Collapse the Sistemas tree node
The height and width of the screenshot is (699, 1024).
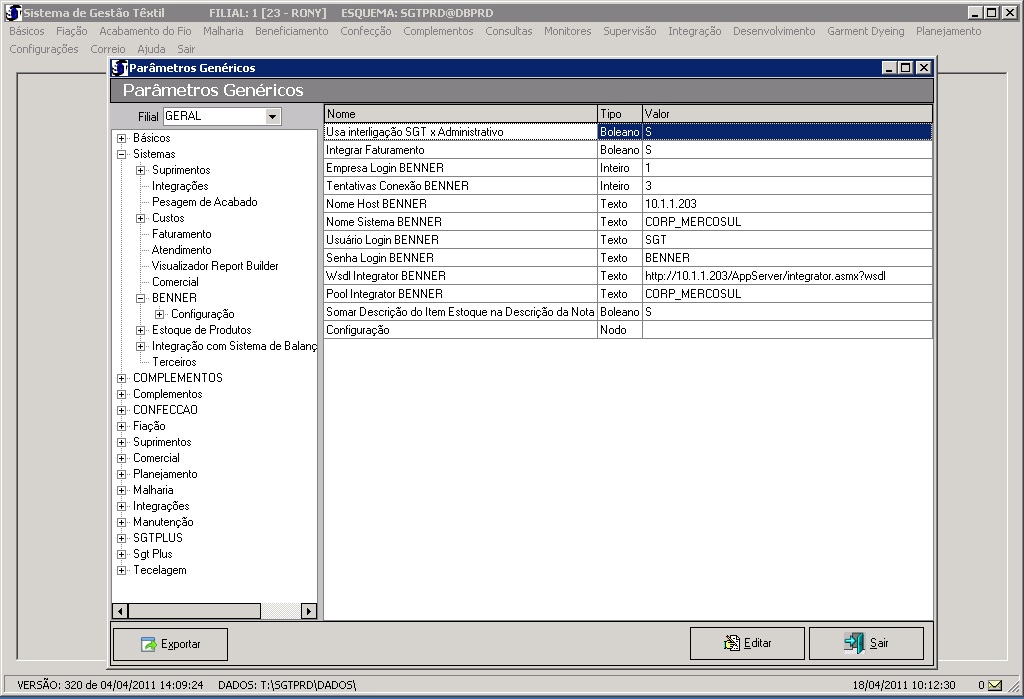click(122, 154)
